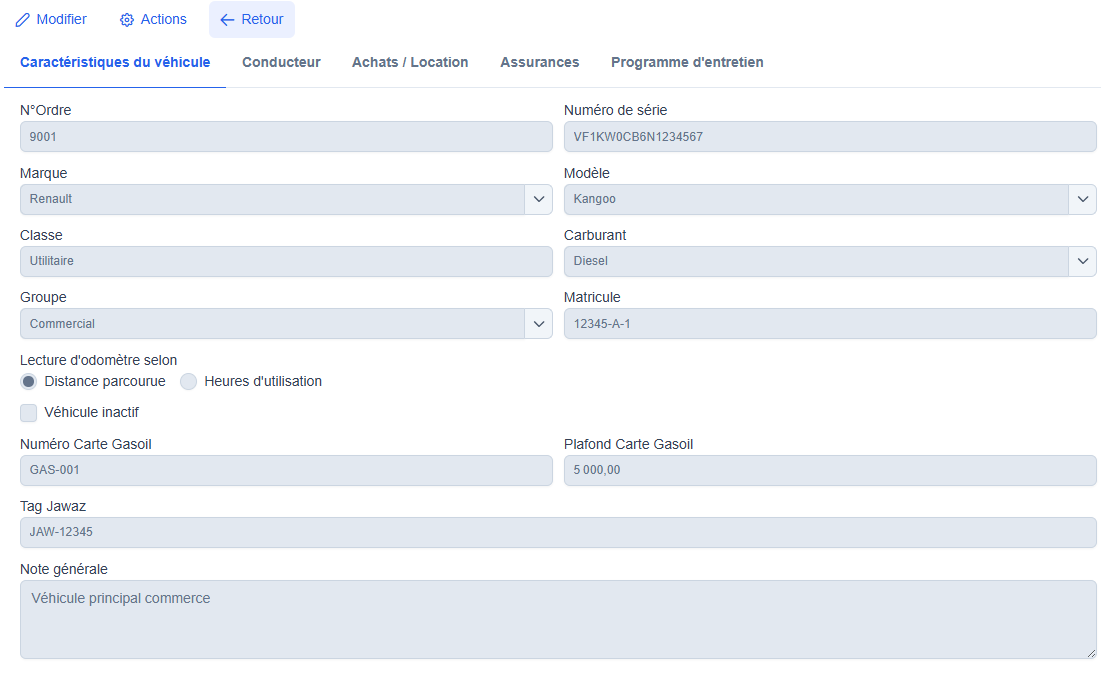Image resolution: width=1101 pixels, height=692 pixels.
Task: Tick the Véhicule inactif checkbox
Action: [29, 412]
